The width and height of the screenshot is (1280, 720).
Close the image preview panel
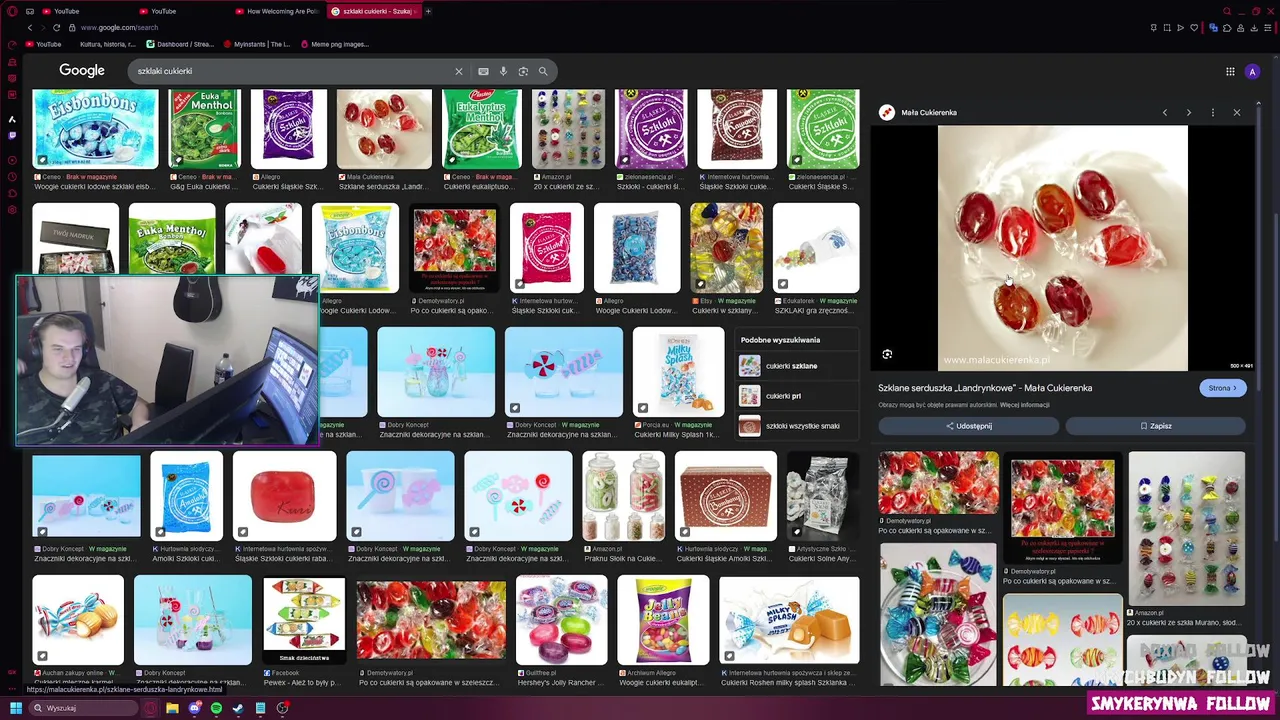1237,112
